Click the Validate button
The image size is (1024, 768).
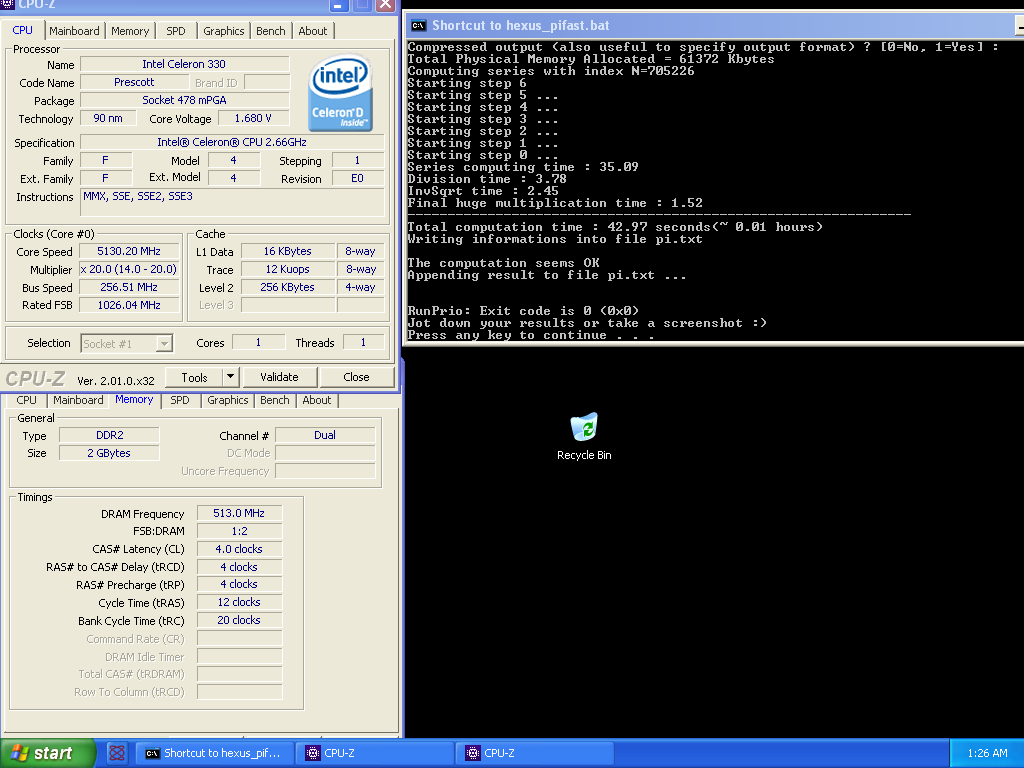[x=280, y=377]
